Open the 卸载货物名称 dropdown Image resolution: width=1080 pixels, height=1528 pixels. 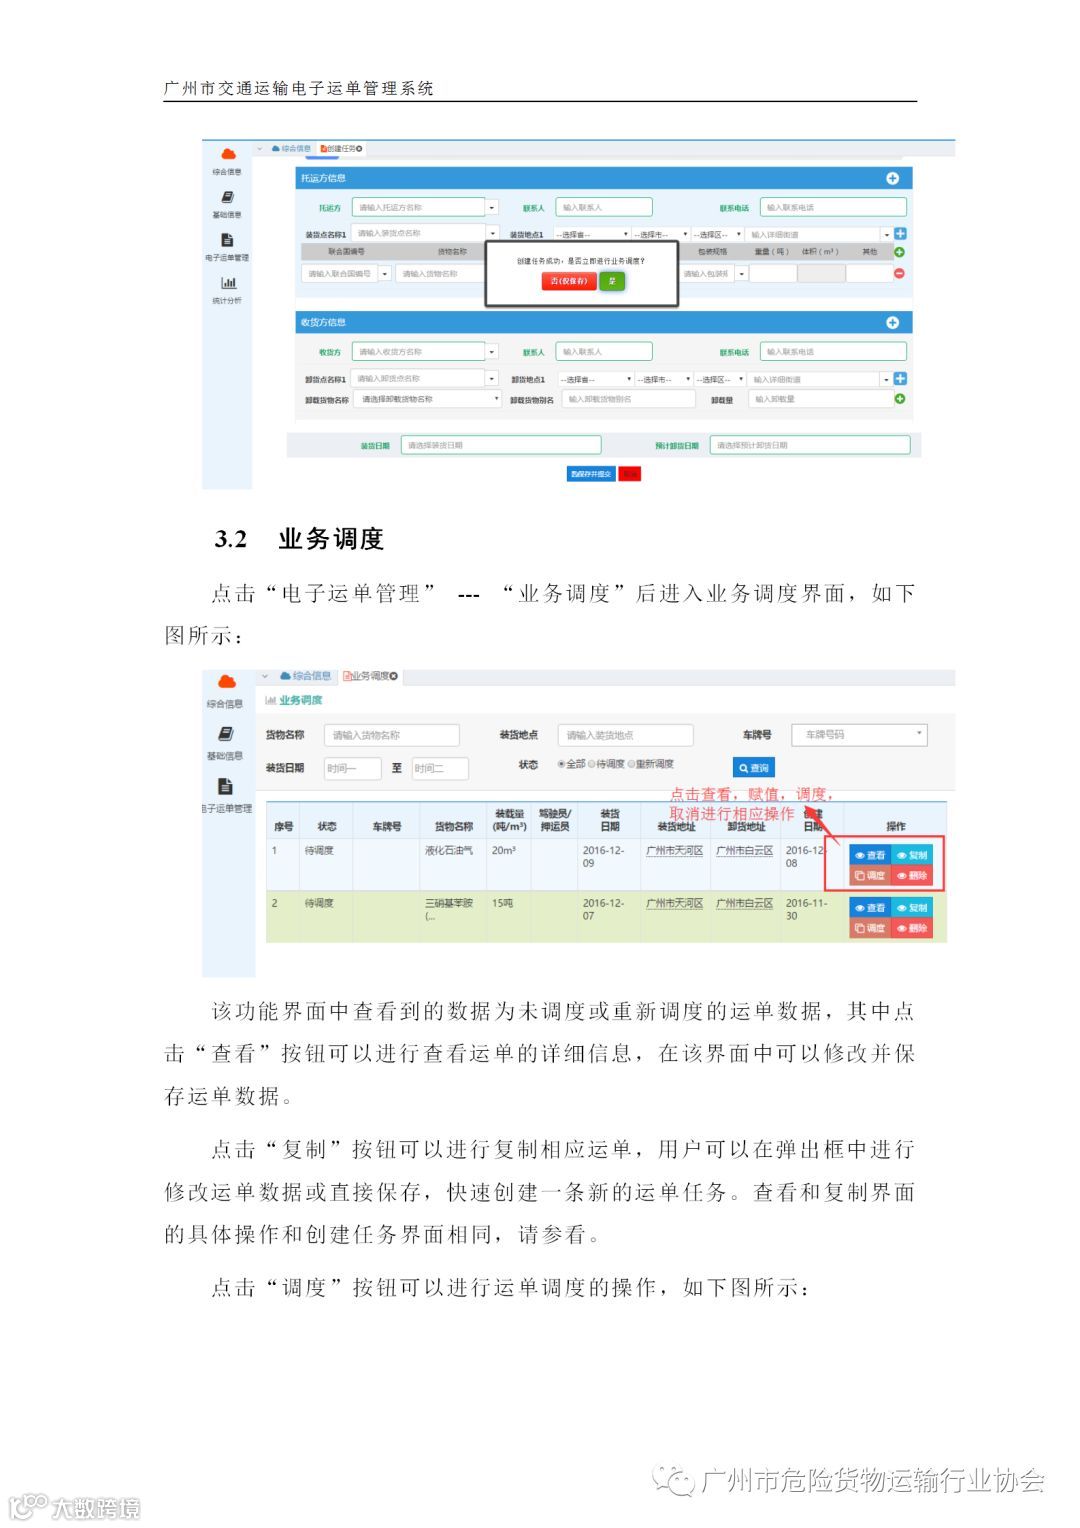(428, 399)
